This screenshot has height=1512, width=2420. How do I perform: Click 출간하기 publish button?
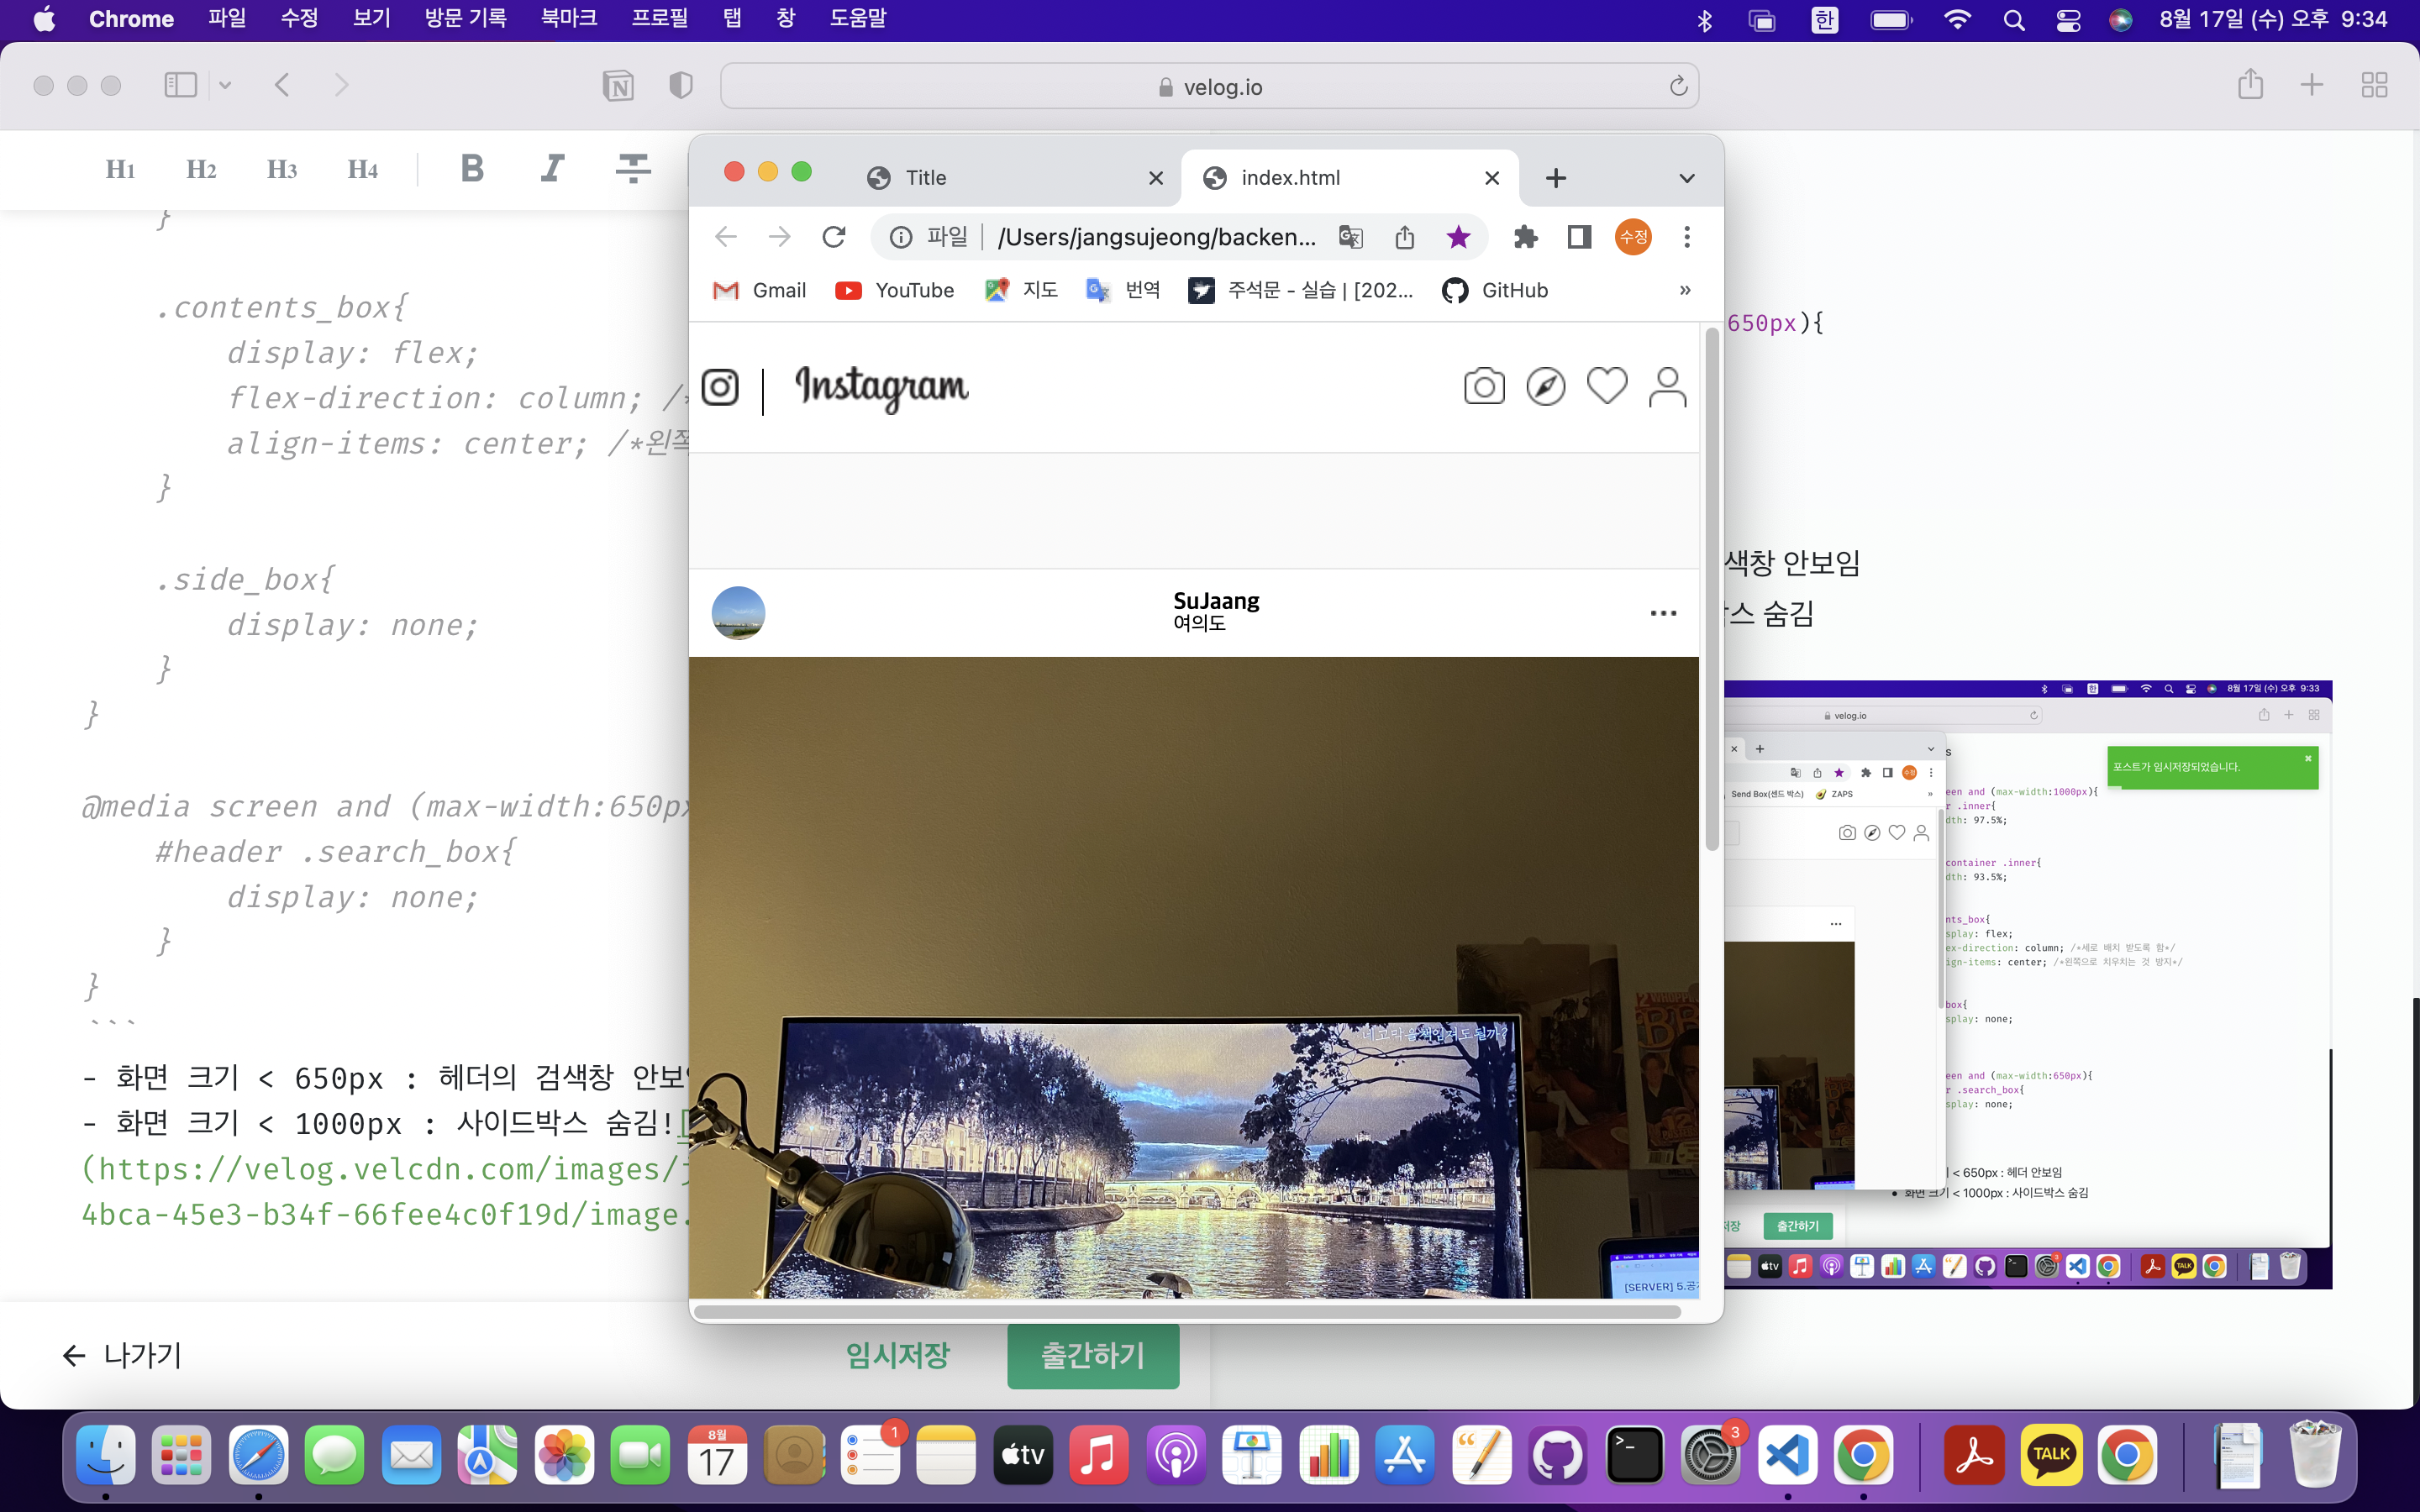coord(1093,1355)
